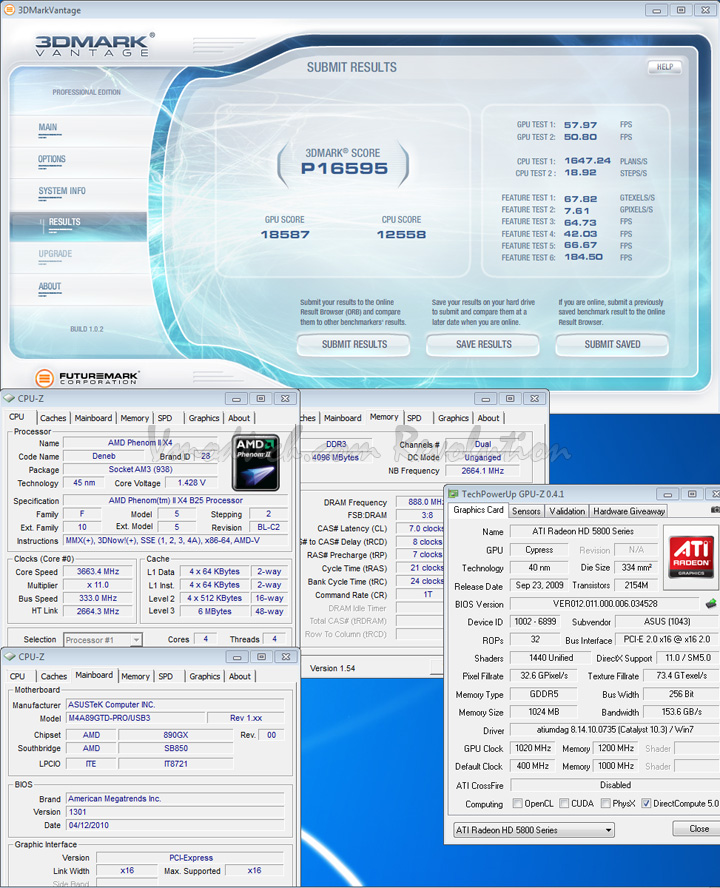This screenshot has width=720, height=888.
Task: Click the SUBMIT RESULTS button
Action: click(354, 344)
